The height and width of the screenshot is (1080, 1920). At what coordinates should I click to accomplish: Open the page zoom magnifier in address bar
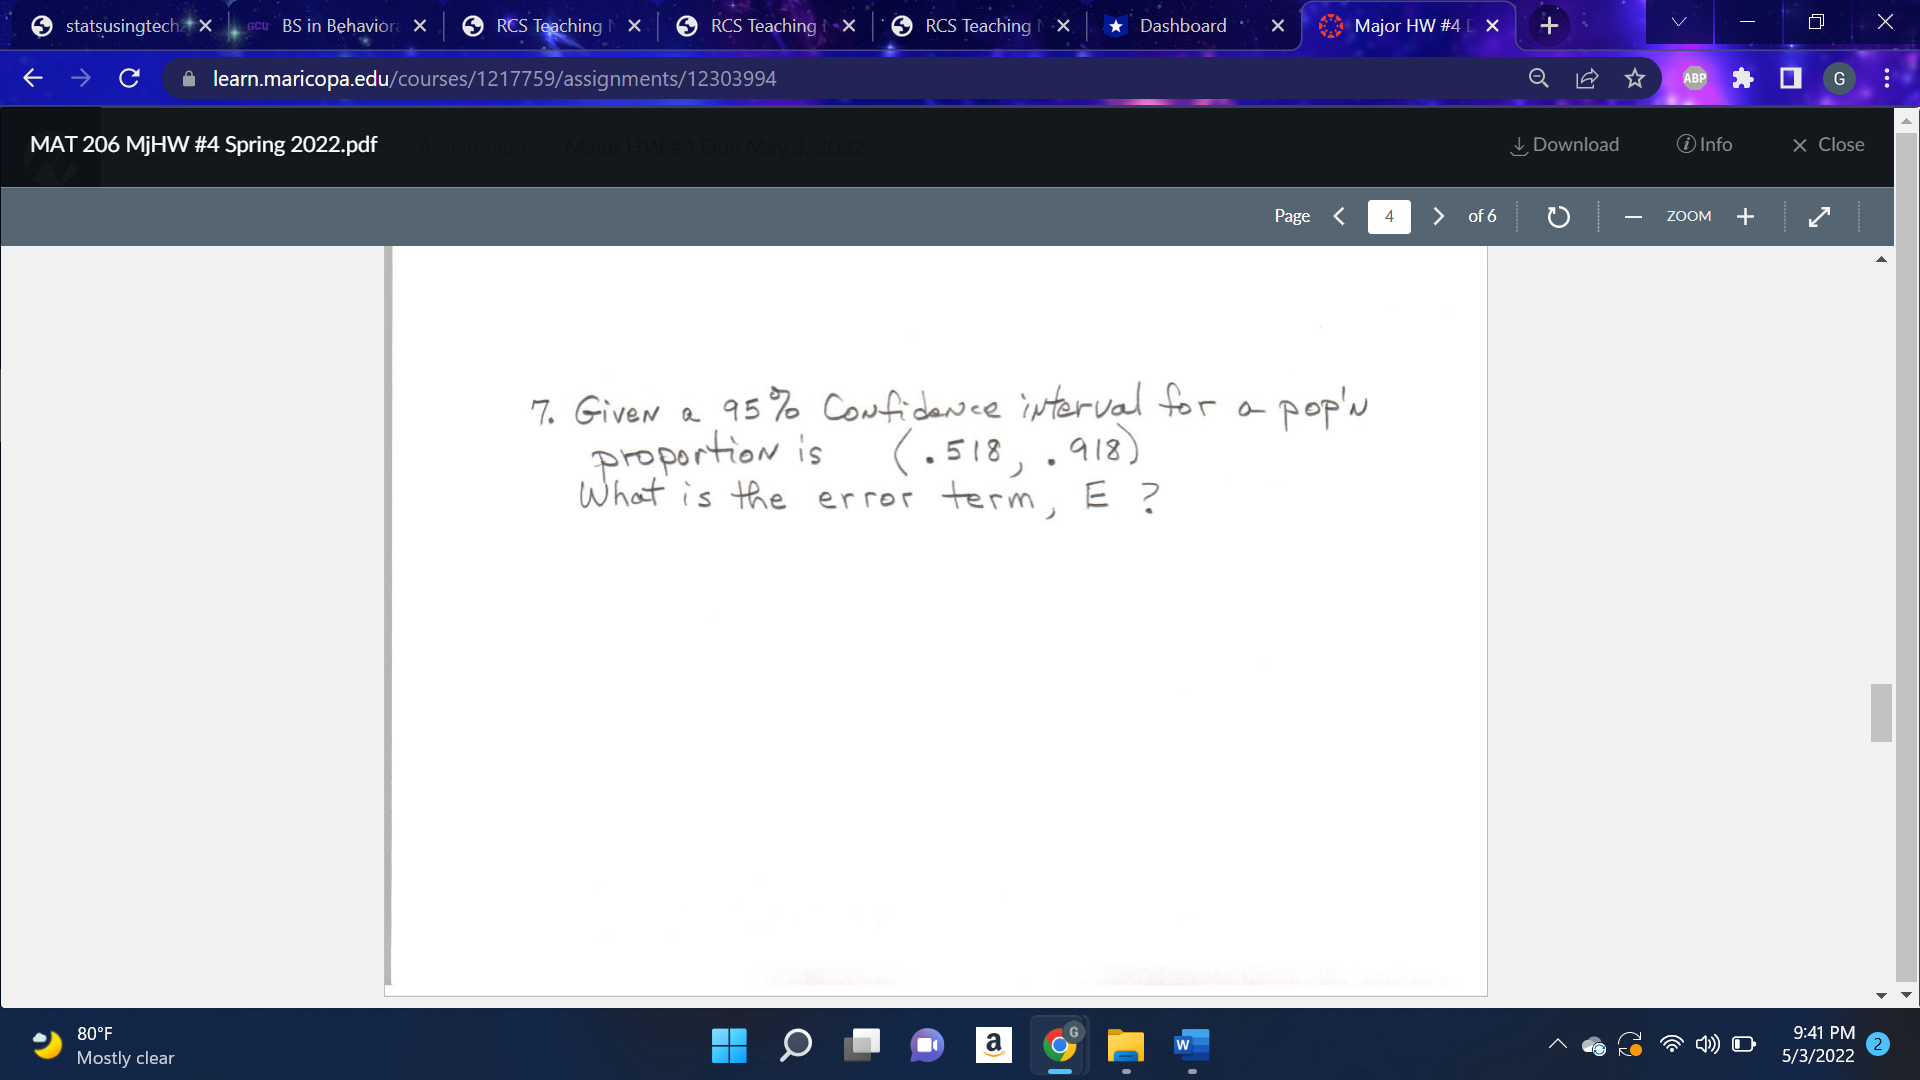point(1539,78)
